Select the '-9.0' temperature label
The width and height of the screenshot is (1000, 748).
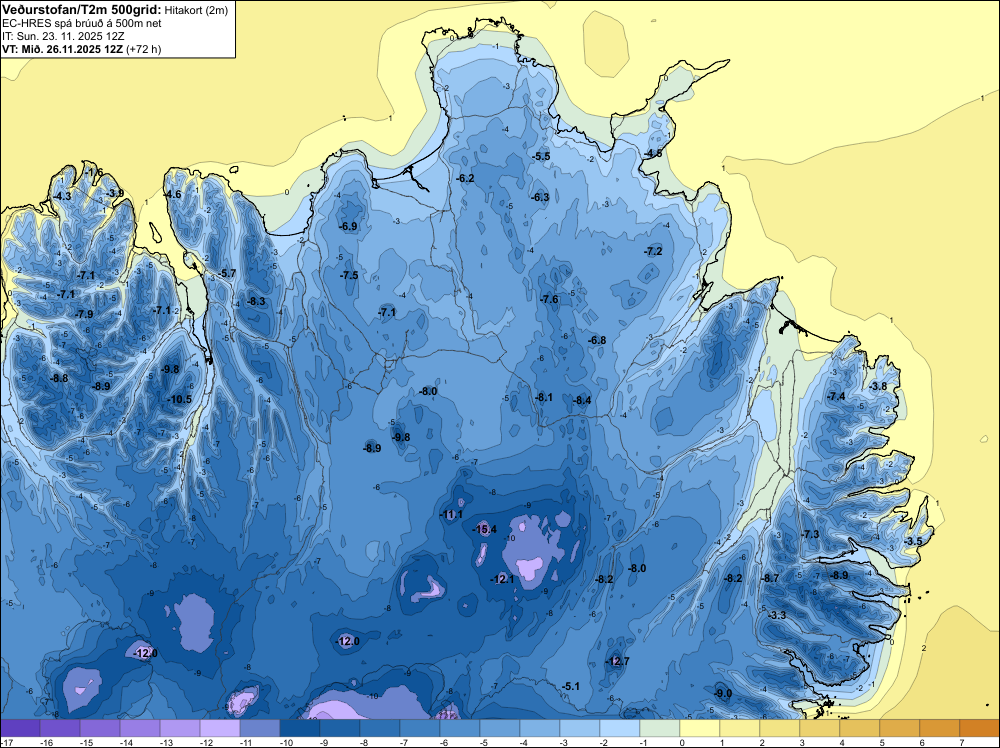click(x=723, y=694)
